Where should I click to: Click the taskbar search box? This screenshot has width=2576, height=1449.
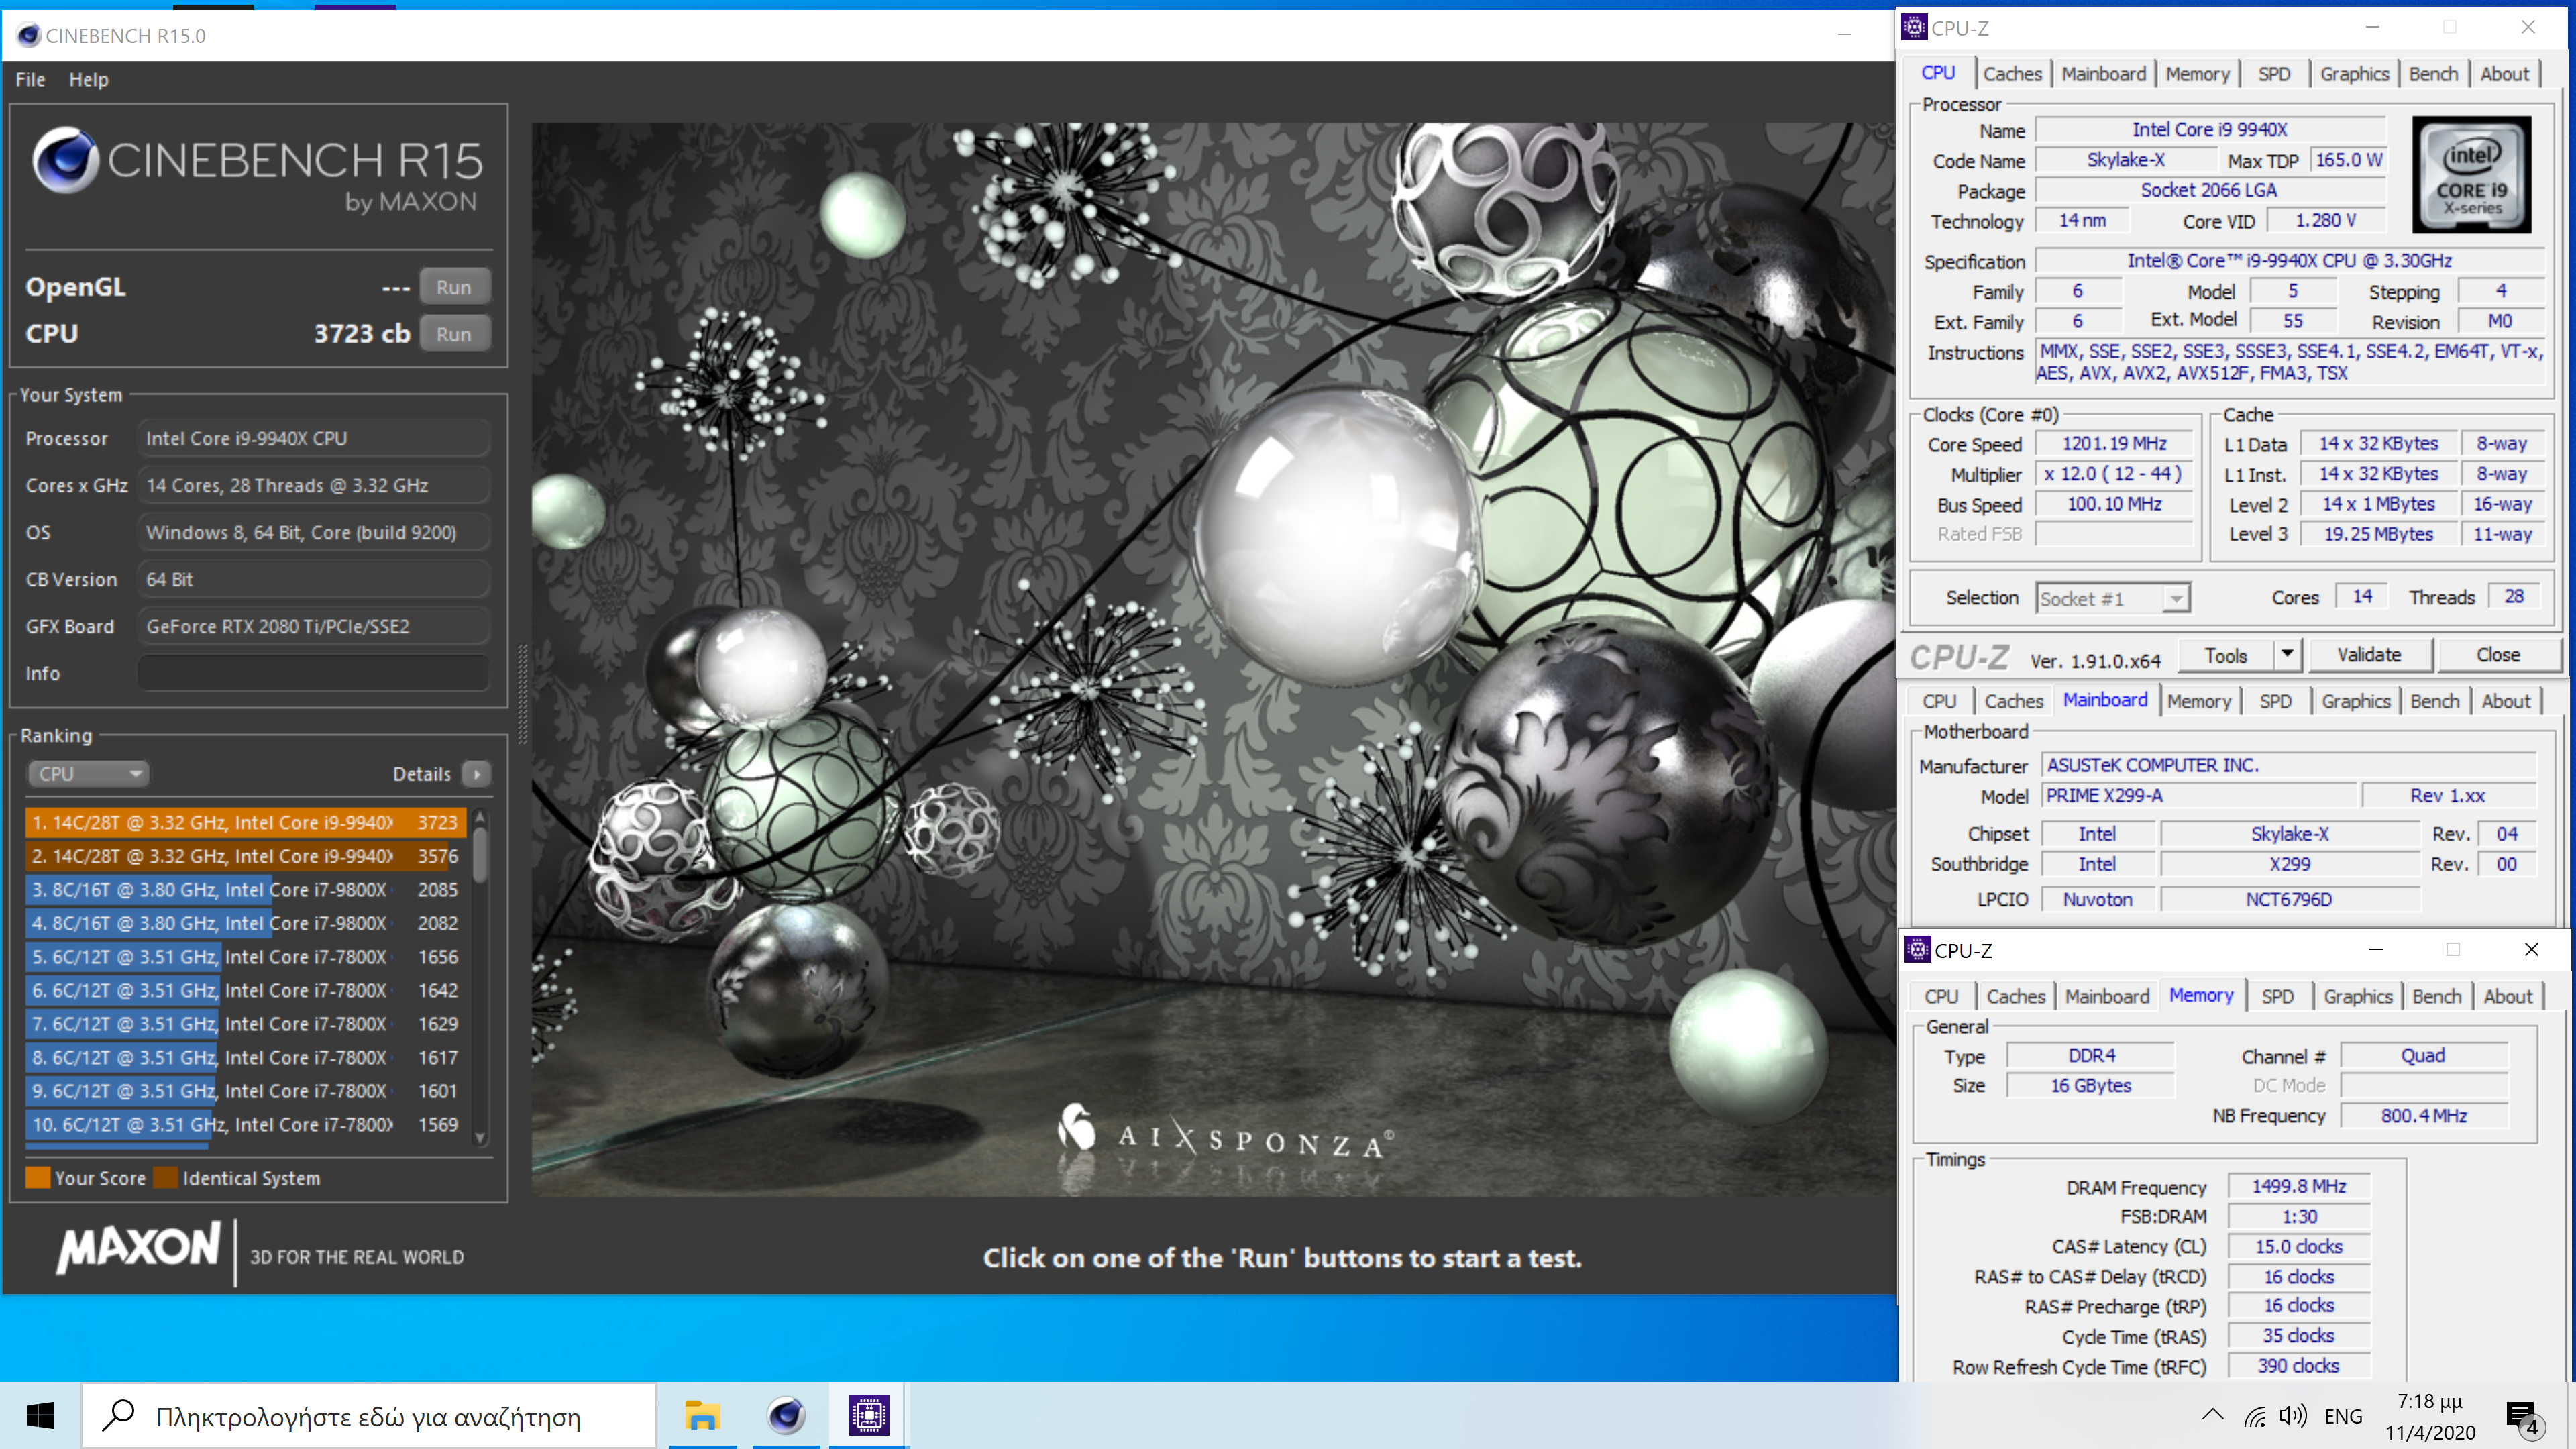click(368, 1415)
